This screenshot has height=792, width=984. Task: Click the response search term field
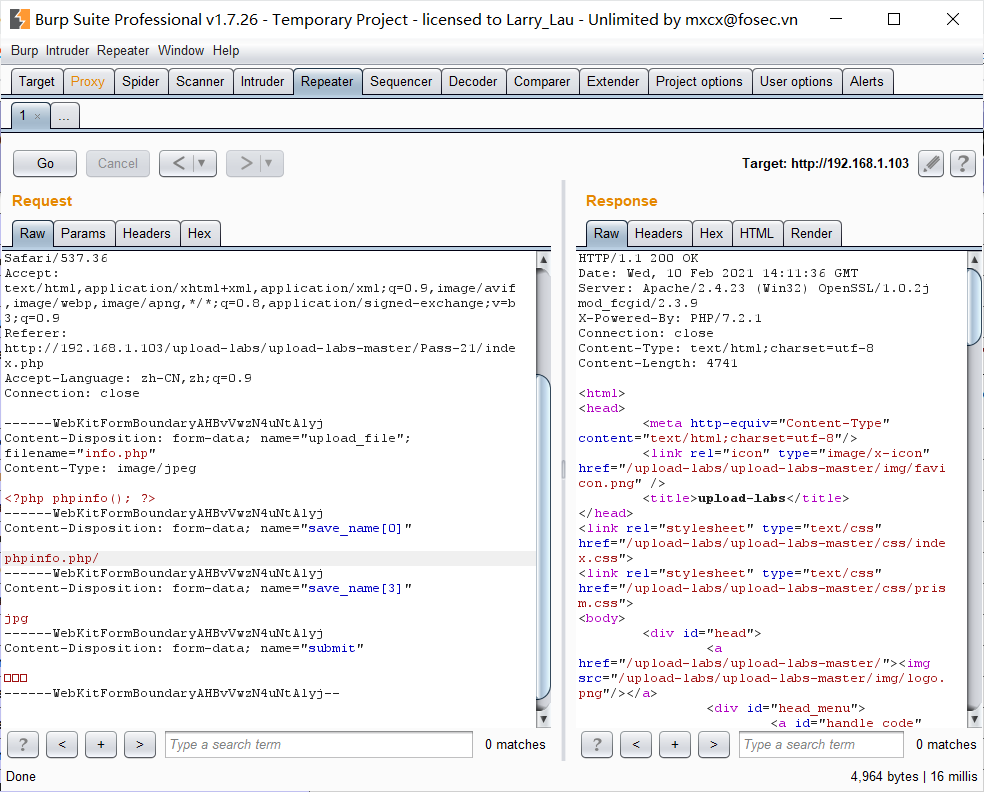[x=820, y=744]
